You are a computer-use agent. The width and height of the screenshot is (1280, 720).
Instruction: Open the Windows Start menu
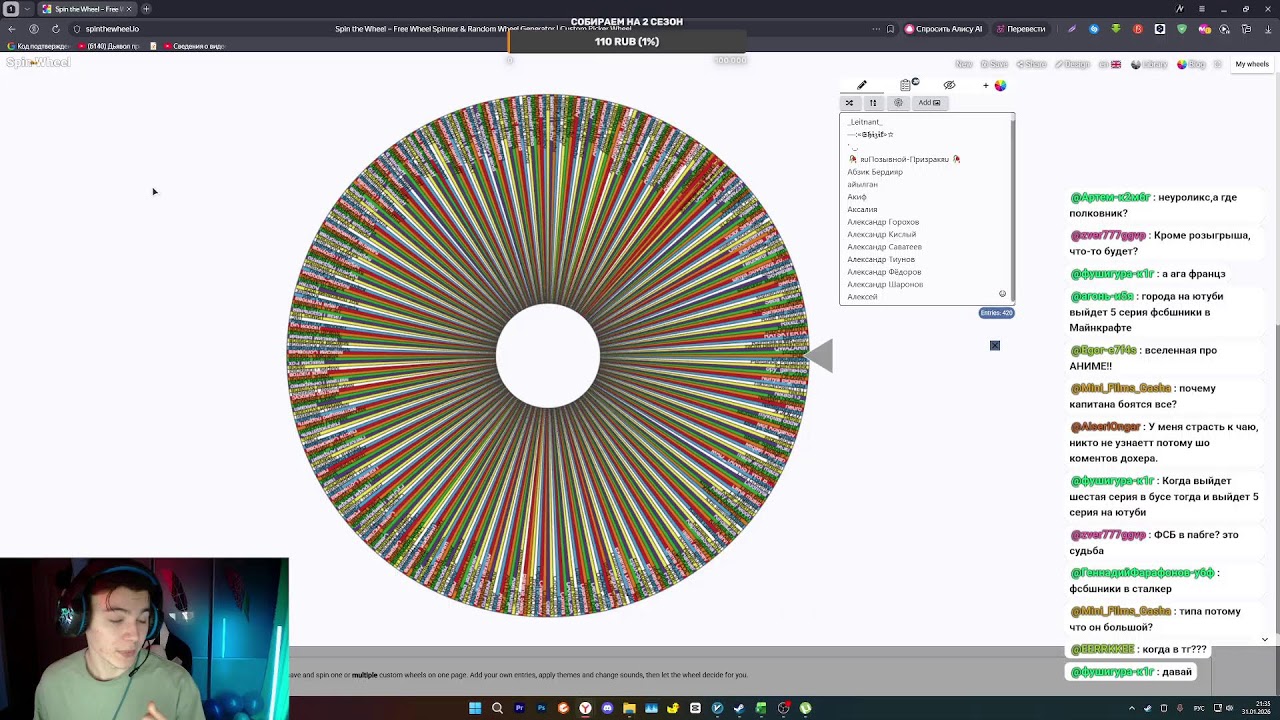click(x=475, y=708)
